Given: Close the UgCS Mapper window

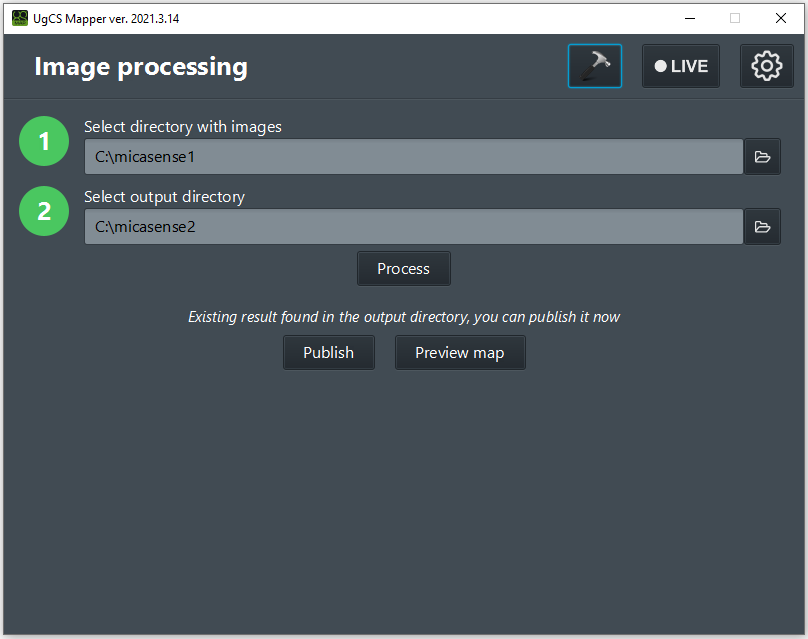Looking at the screenshot, I should (781, 19).
